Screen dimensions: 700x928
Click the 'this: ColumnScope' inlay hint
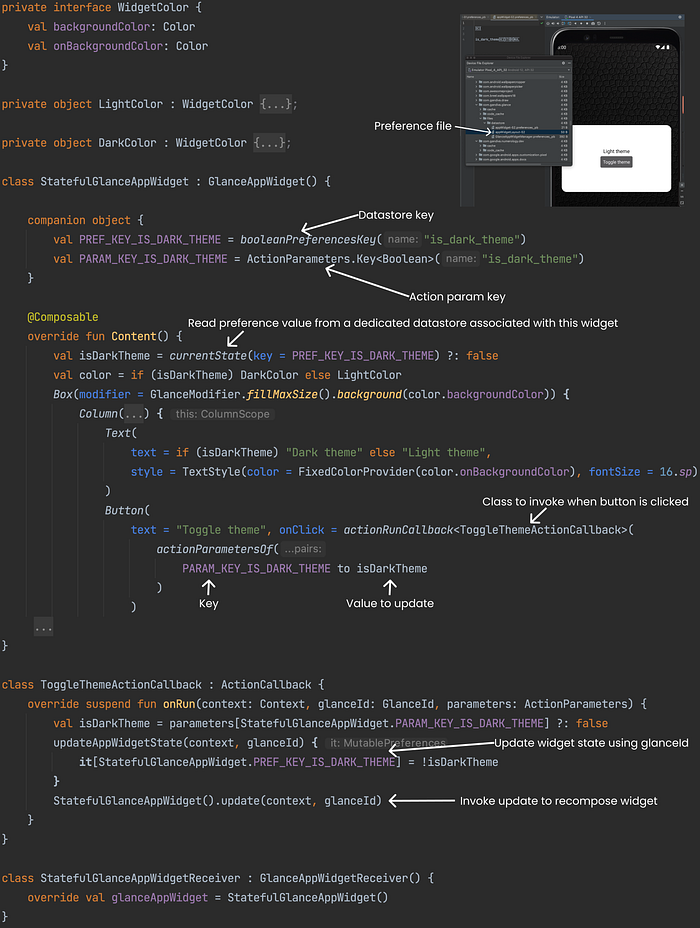(x=222, y=414)
